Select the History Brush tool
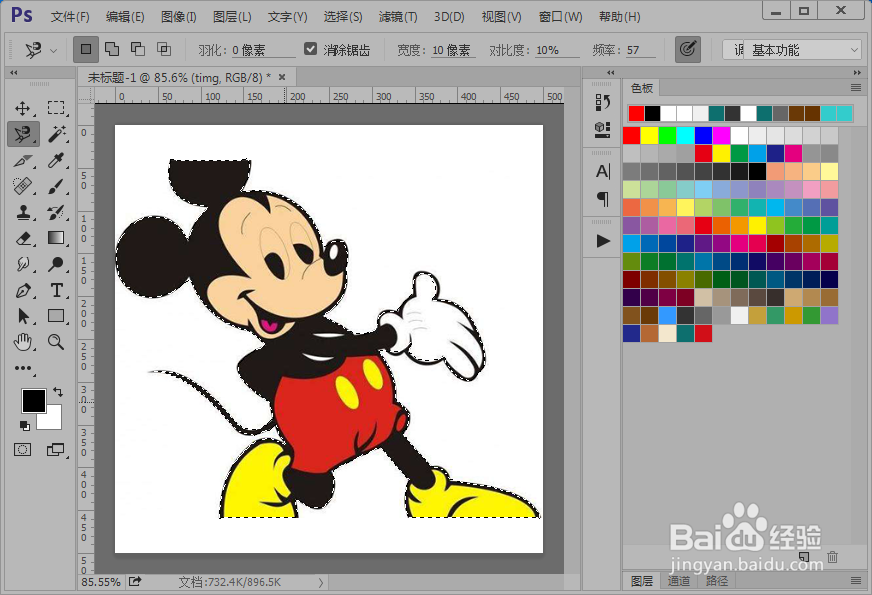This screenshot has width=872, height=595. click(x=56, y=212)
